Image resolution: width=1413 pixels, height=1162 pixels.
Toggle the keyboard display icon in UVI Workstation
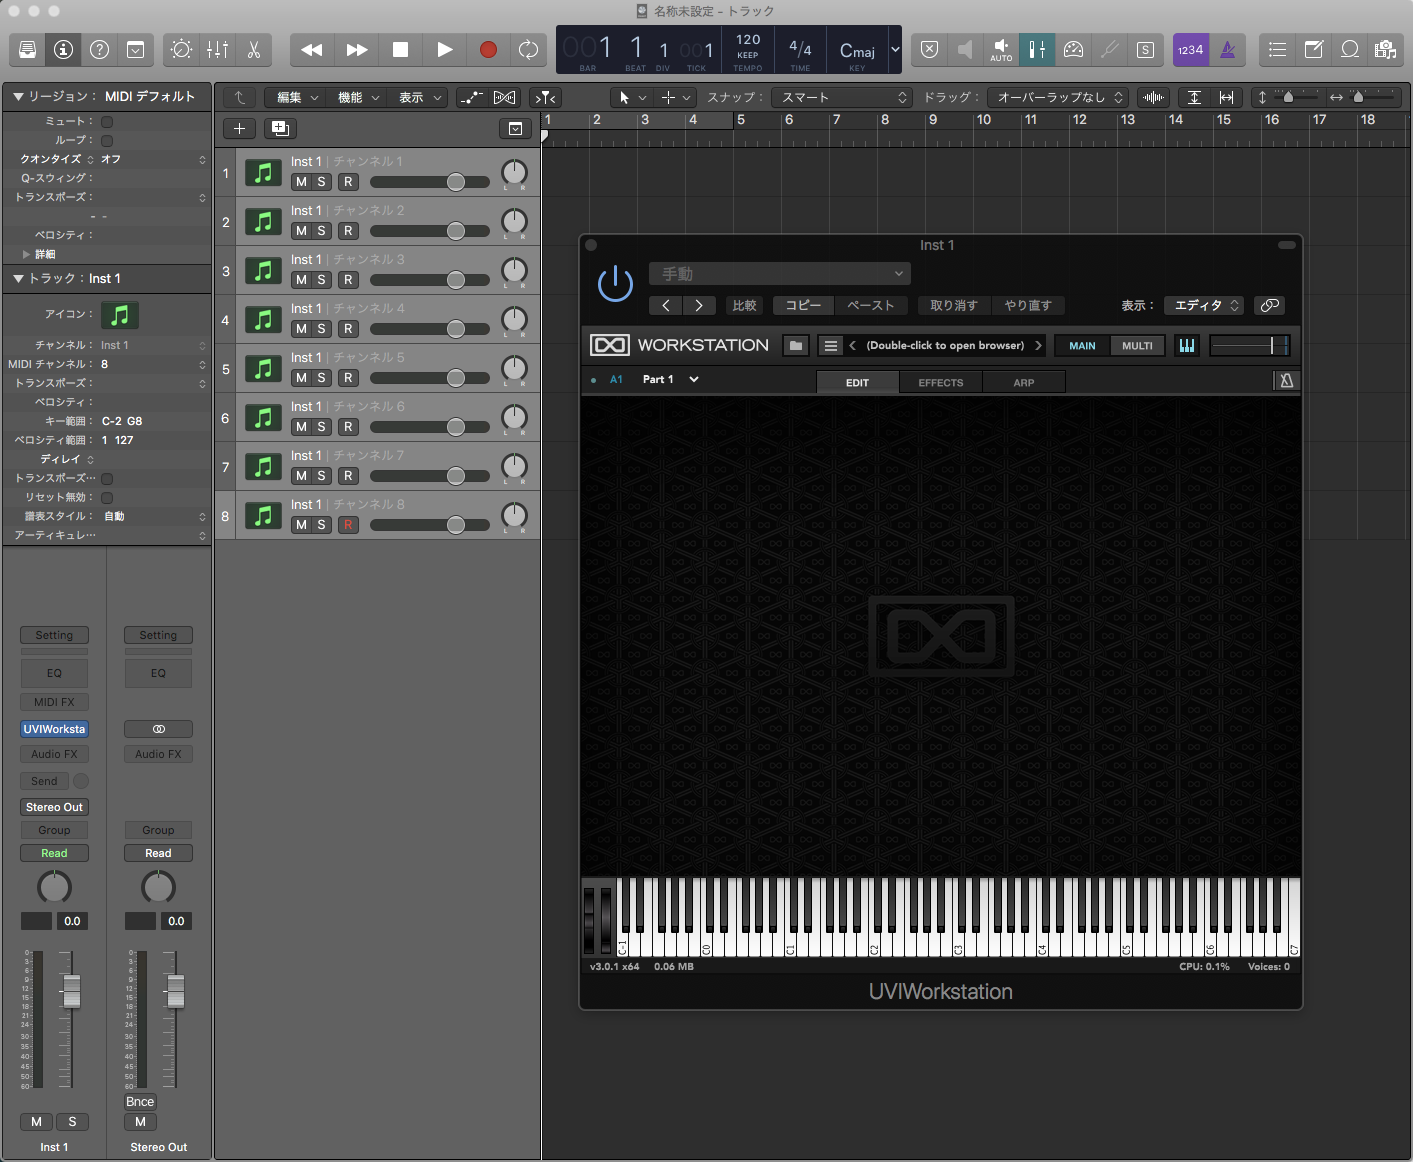(x=1187, y=345)
